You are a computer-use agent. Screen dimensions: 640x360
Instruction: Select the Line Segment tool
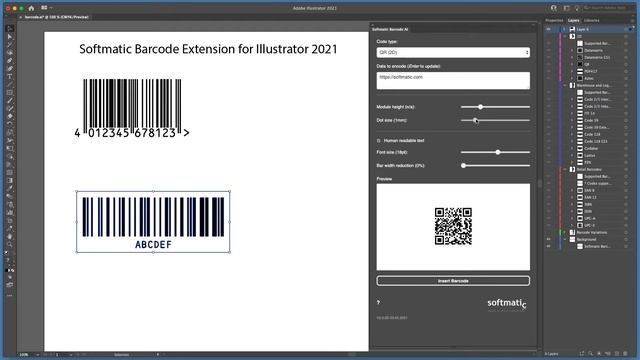(x=10, y=84)
